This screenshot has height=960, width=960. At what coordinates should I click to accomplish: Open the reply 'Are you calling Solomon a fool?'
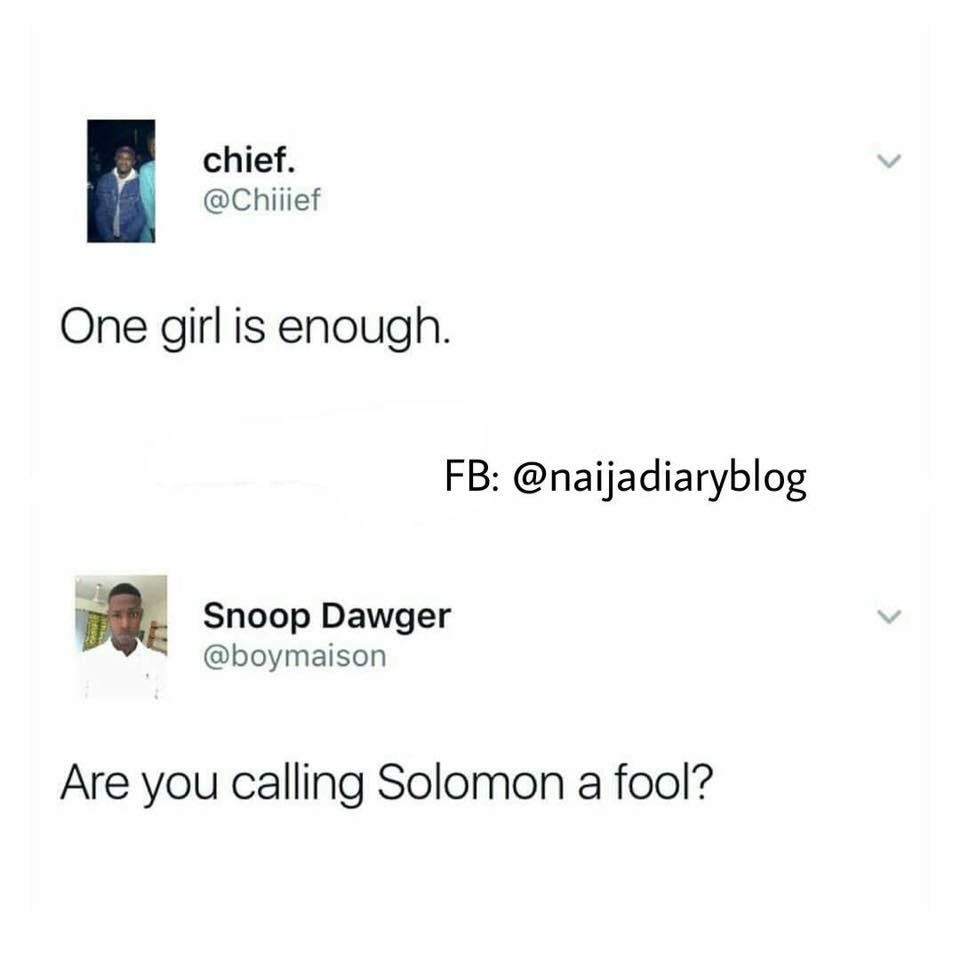[387, 783]
